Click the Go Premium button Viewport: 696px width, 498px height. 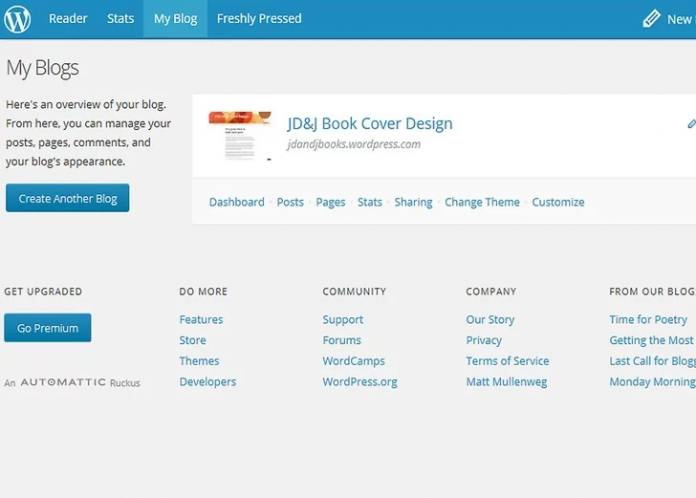point(47,328)
